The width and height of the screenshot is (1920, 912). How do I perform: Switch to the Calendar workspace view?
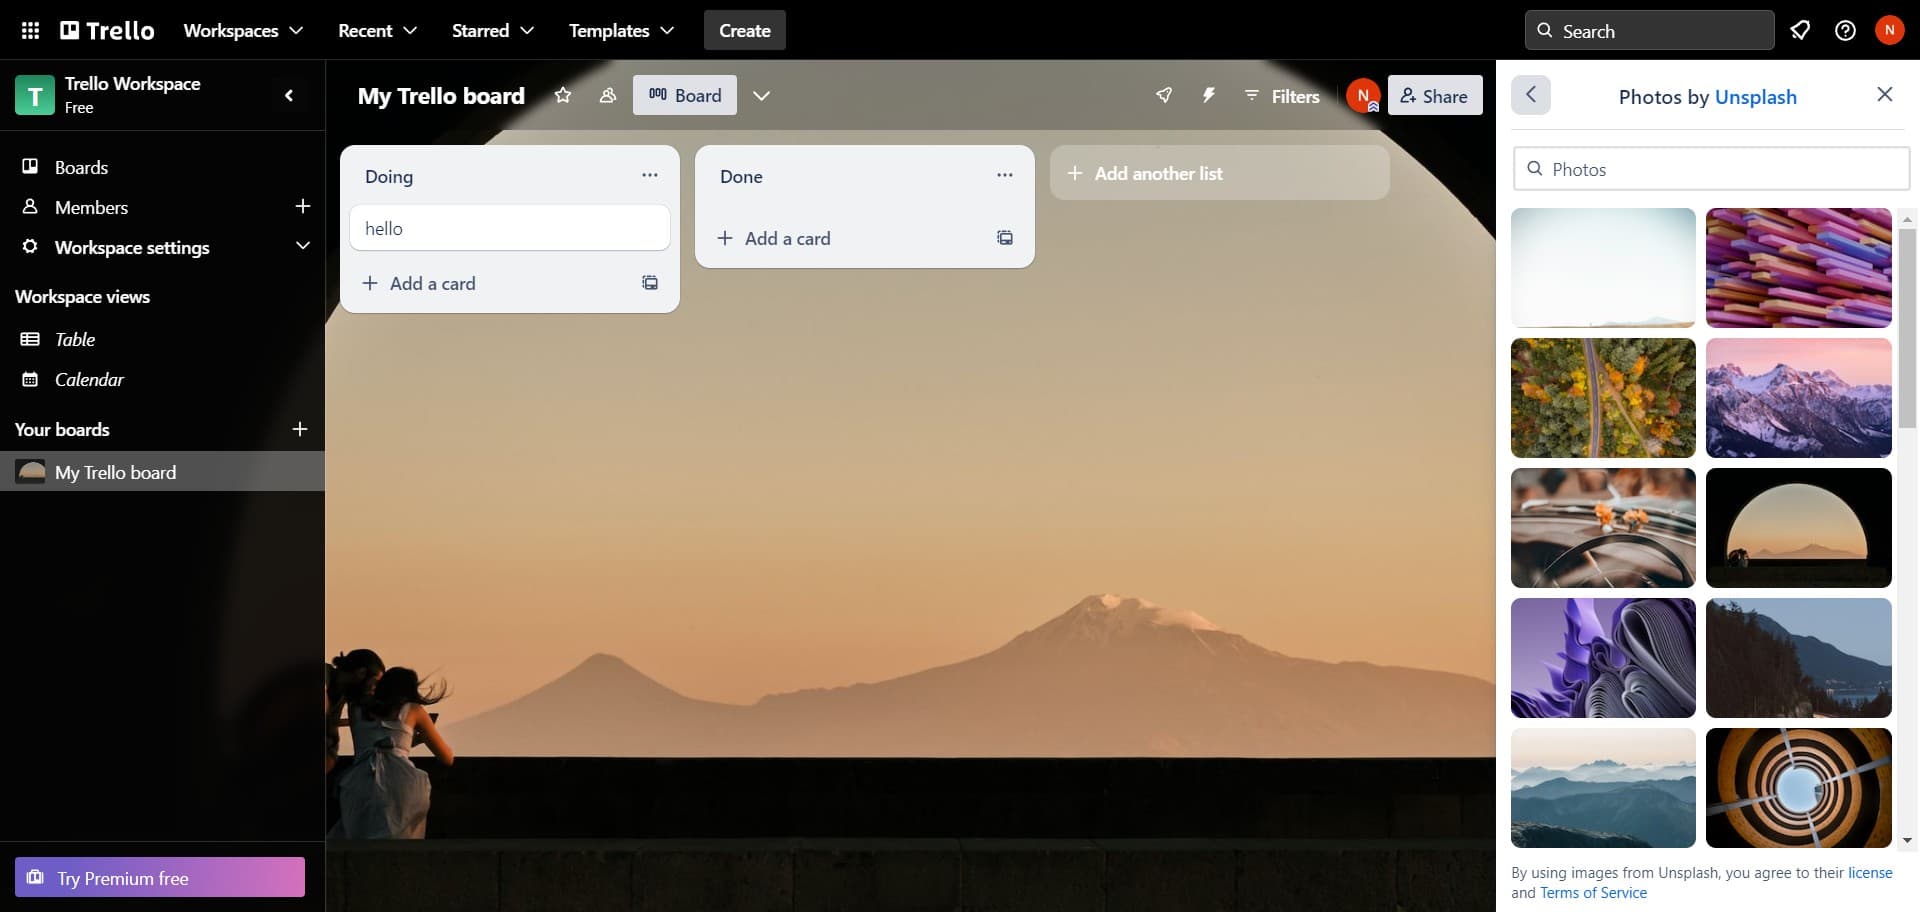point(90,379)
